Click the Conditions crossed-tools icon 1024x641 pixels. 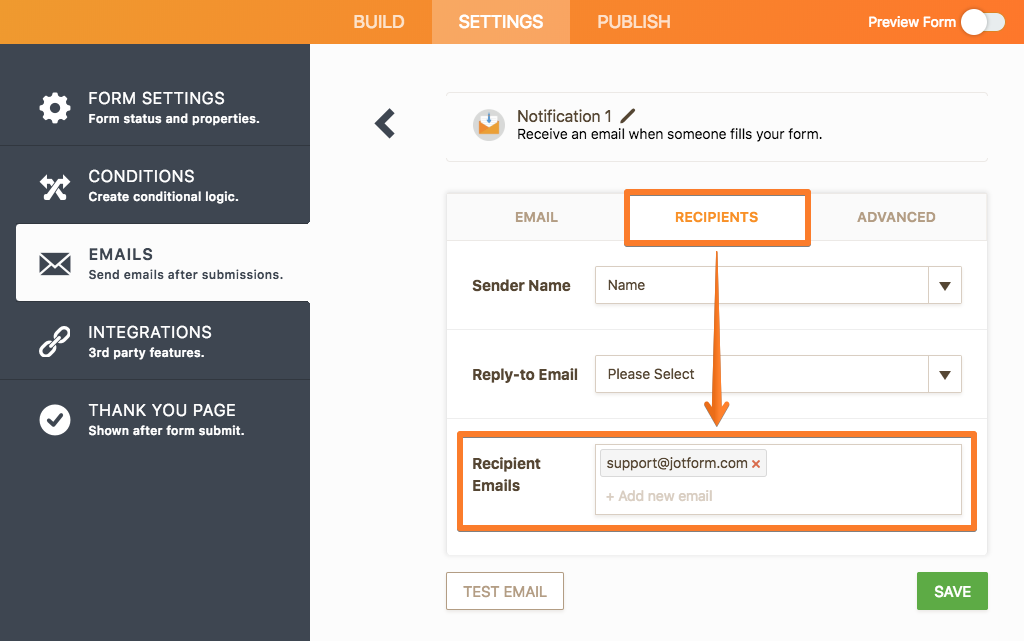coord(55,185)
